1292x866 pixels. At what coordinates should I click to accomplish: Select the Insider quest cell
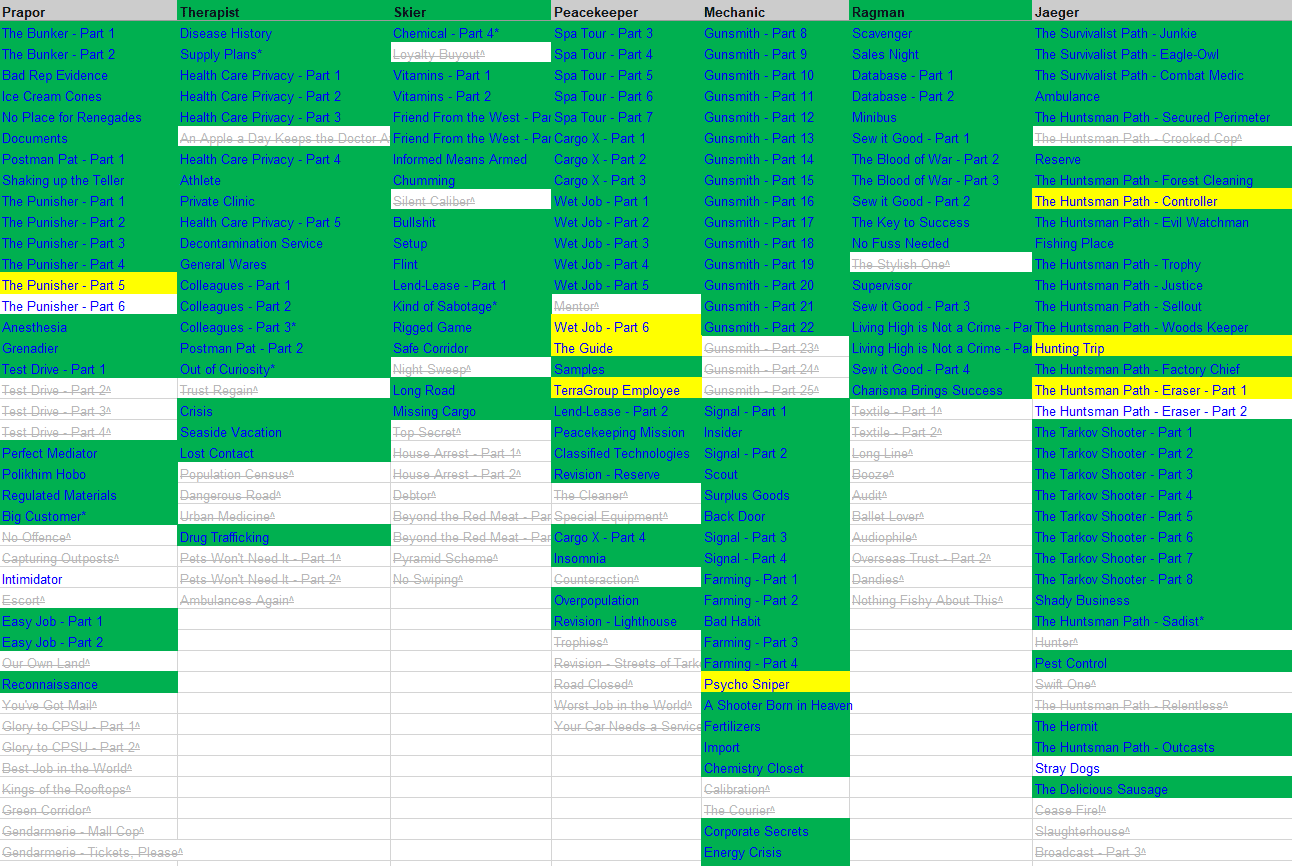click(776, 432)
